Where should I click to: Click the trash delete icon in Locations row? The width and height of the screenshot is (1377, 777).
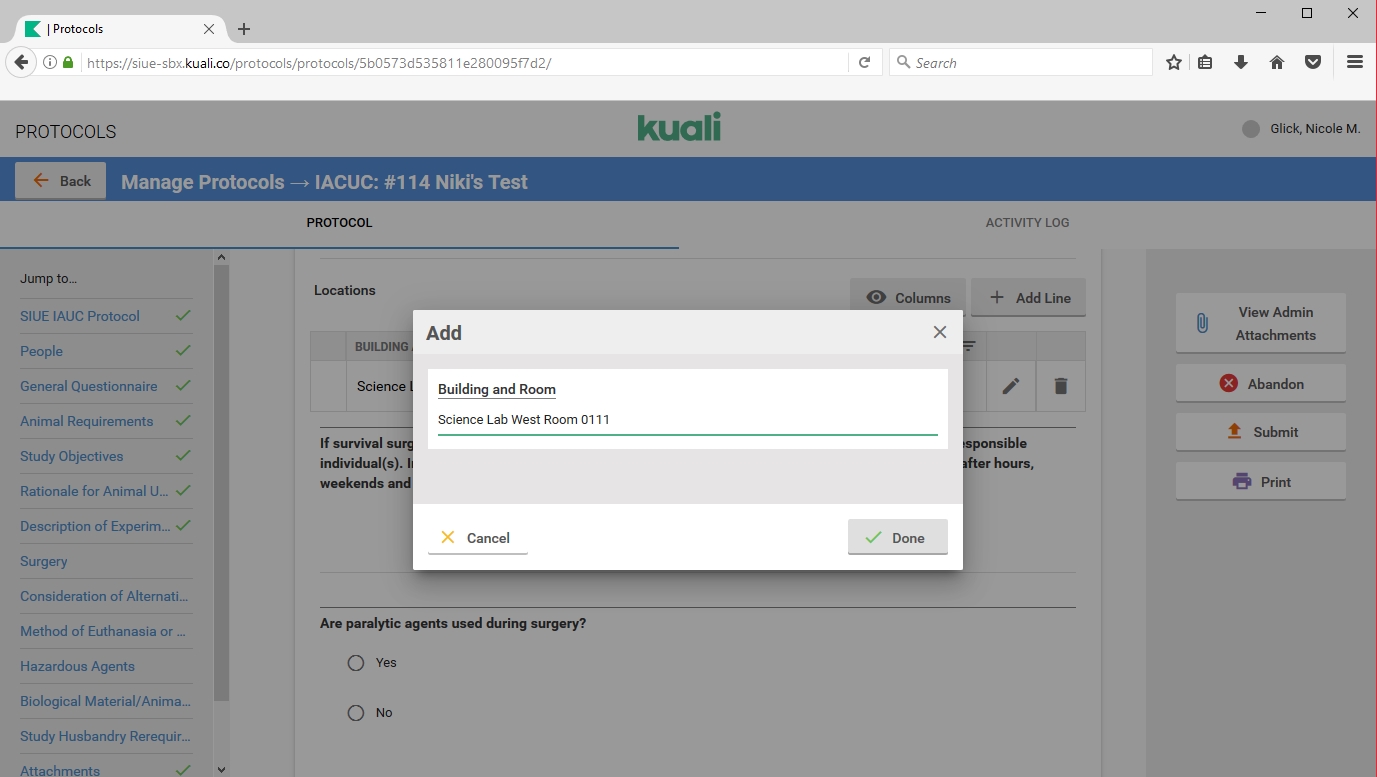coord(1061,386)
